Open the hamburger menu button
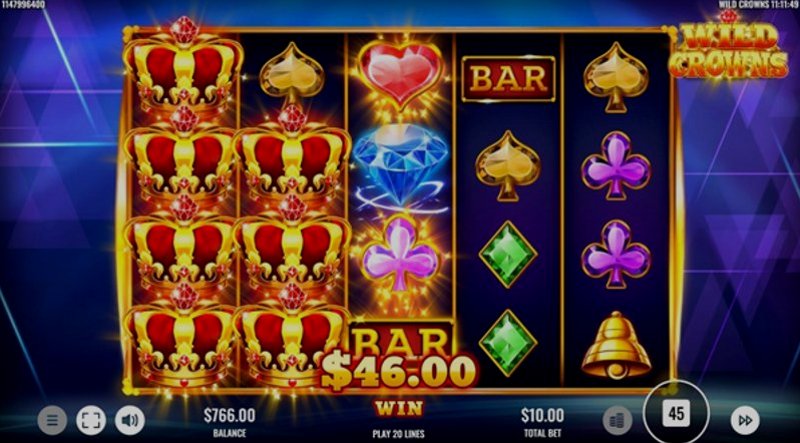800x443 pixels. (x=52, y=421)
